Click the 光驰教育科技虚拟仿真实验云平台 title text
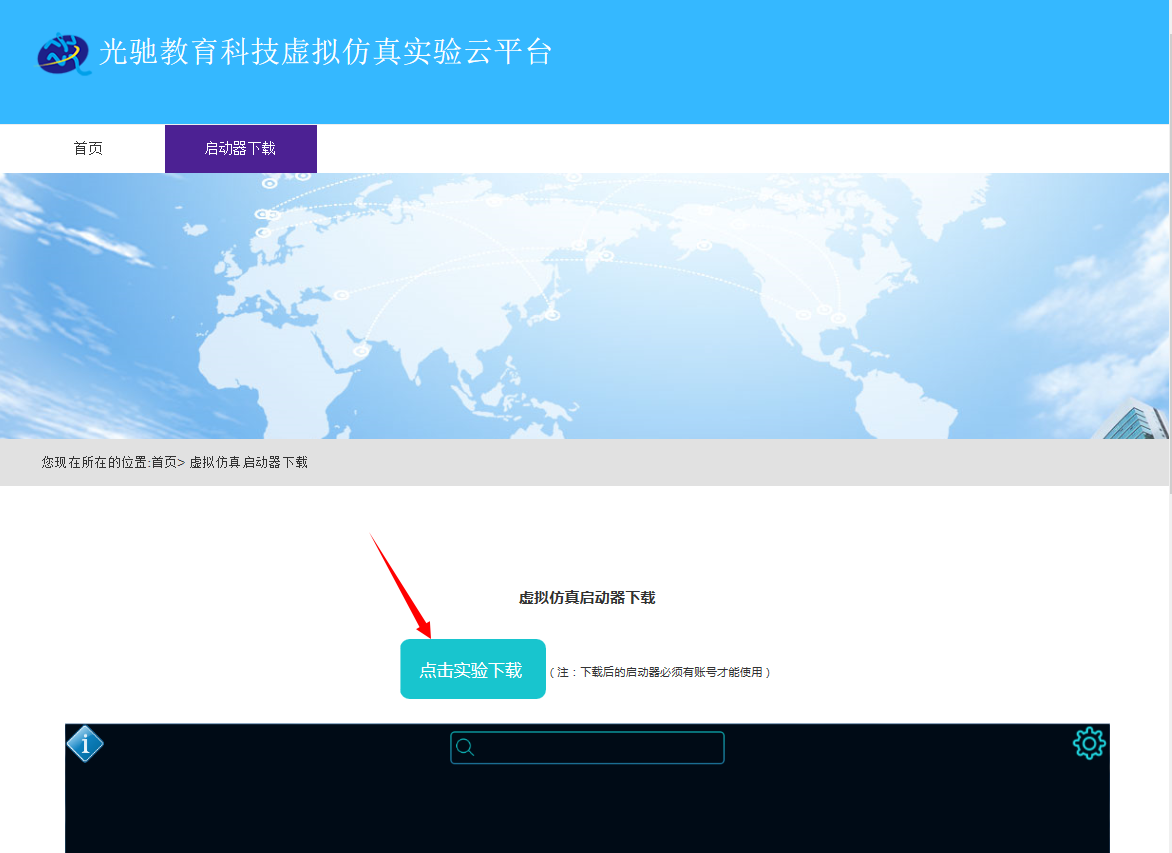This screenshot has height=853, width=1172. [x=325, y=52]
